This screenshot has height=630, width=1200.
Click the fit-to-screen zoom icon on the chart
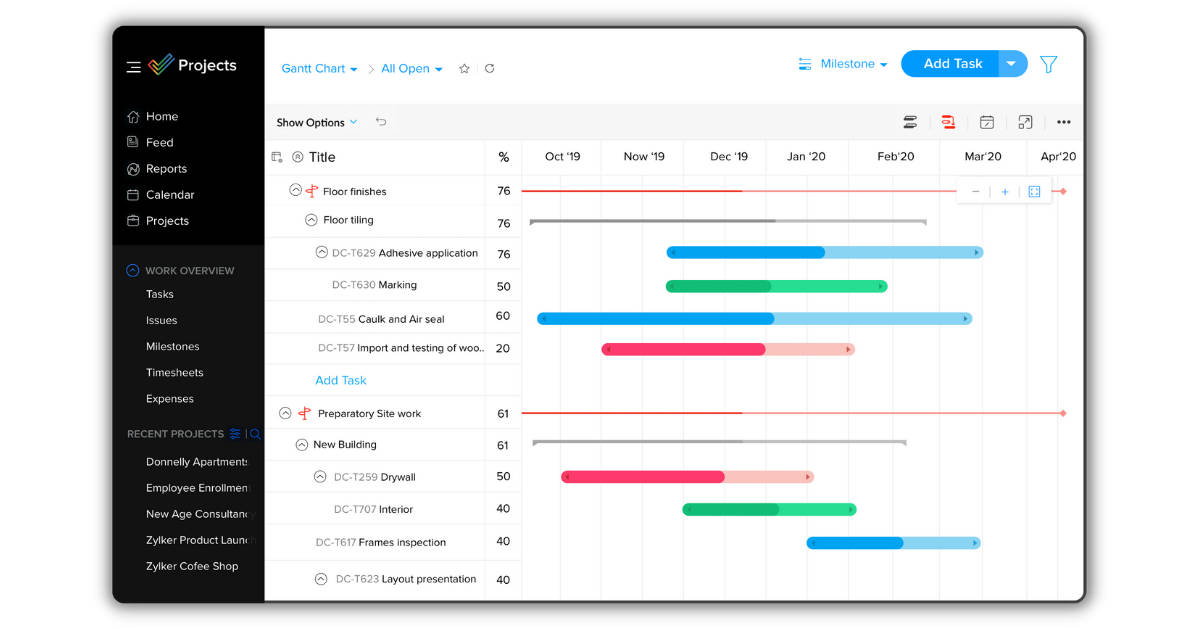point(1034,190)
